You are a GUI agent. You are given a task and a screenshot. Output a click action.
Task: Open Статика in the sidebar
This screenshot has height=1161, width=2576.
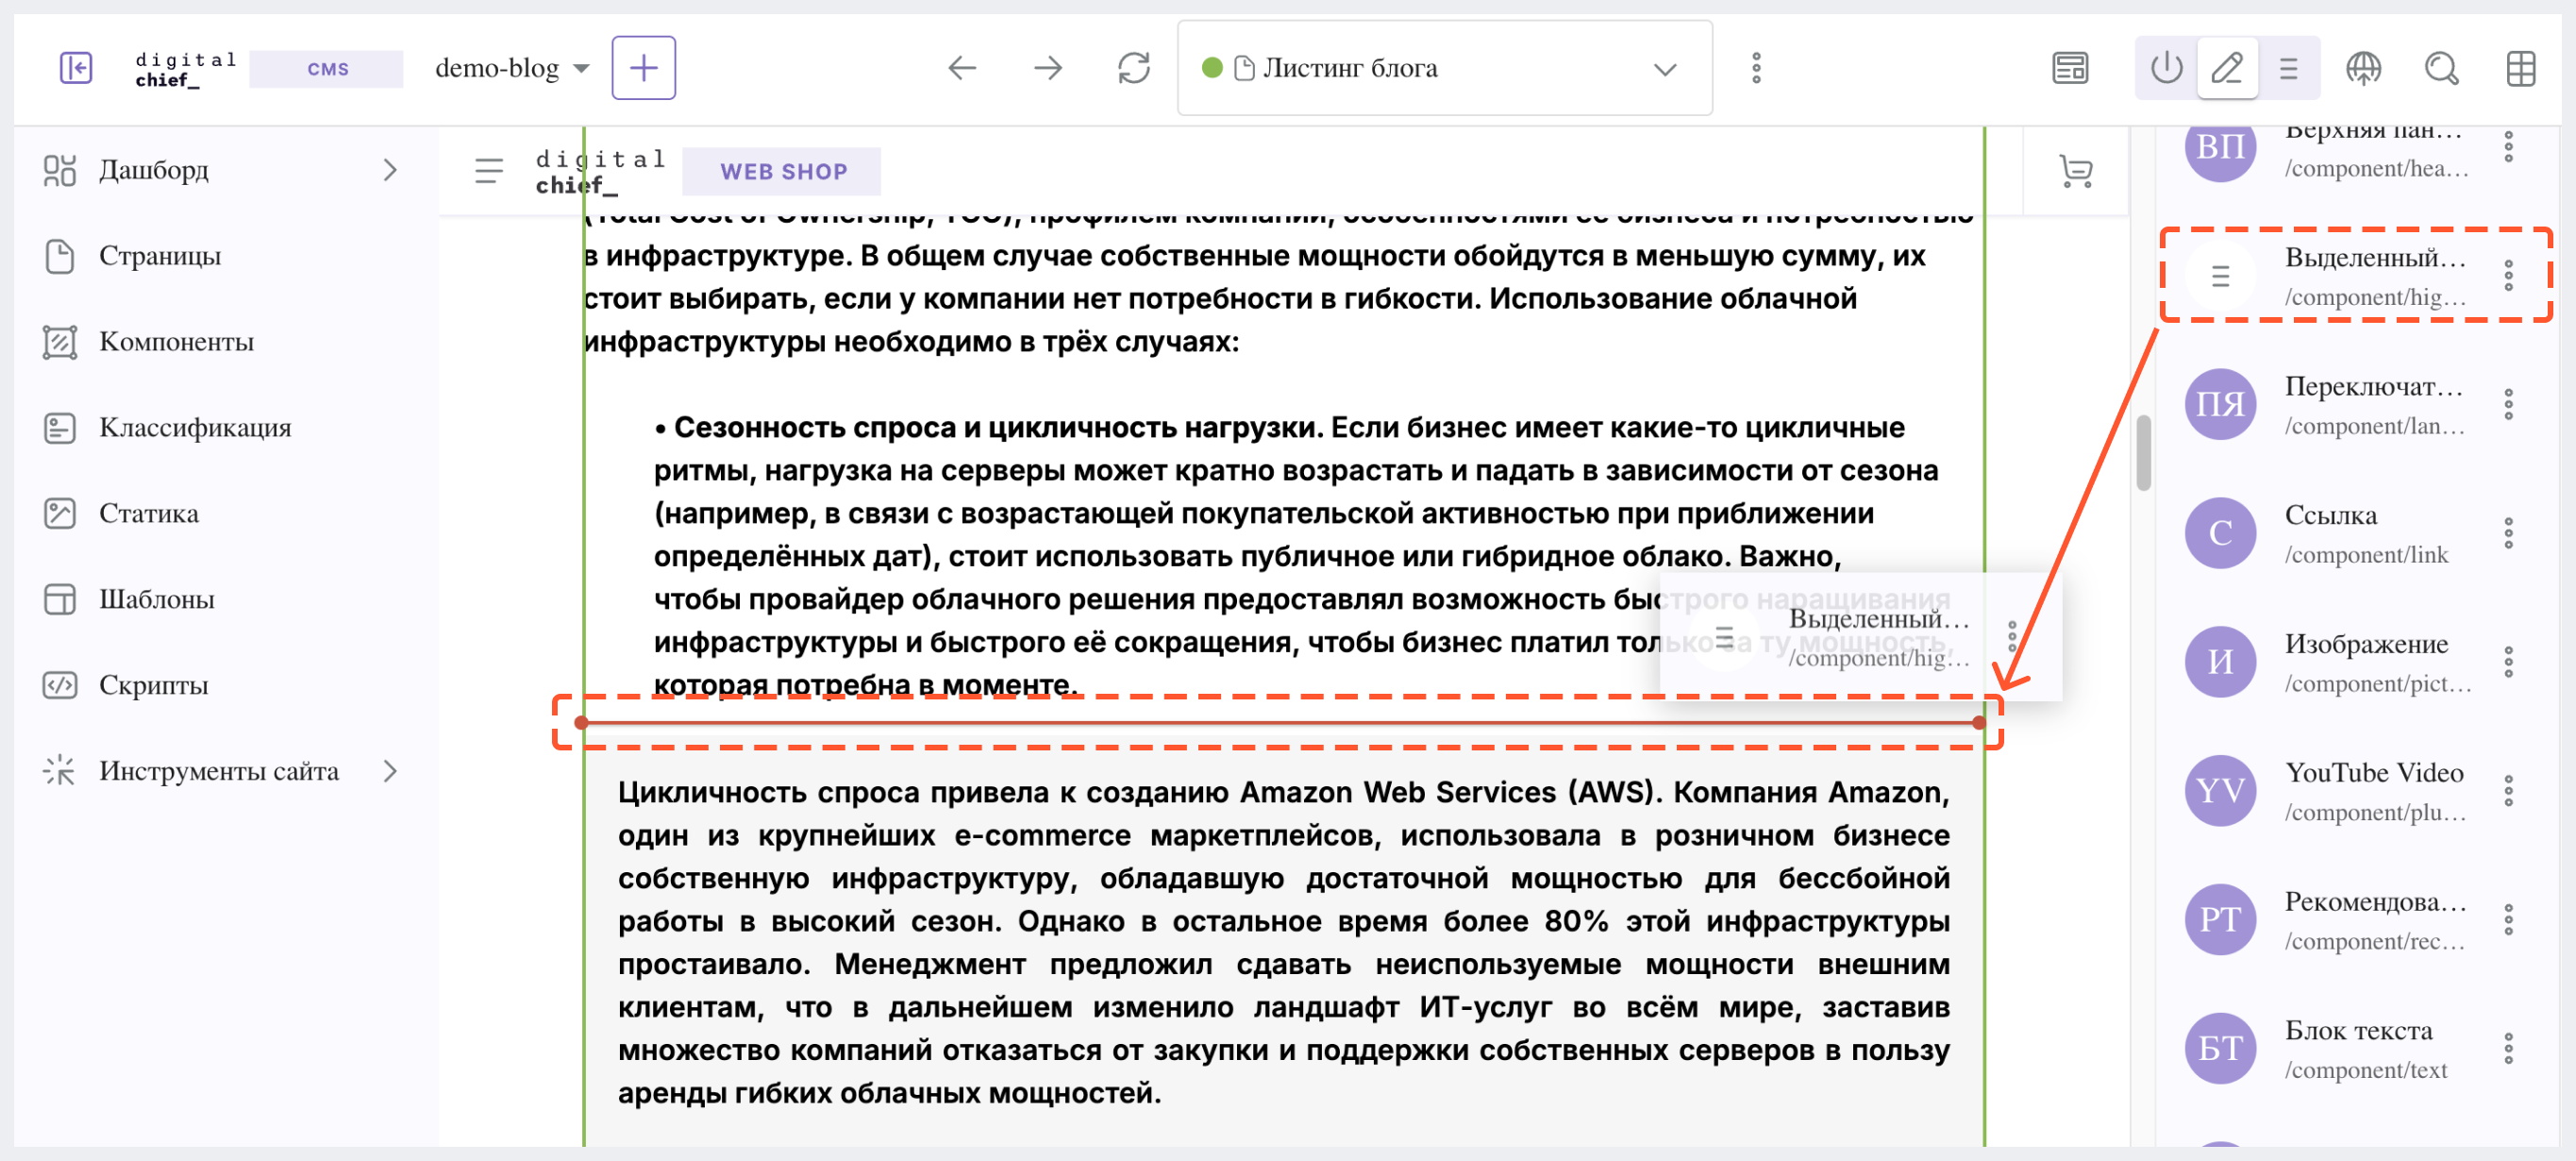(x=222, y=514)
